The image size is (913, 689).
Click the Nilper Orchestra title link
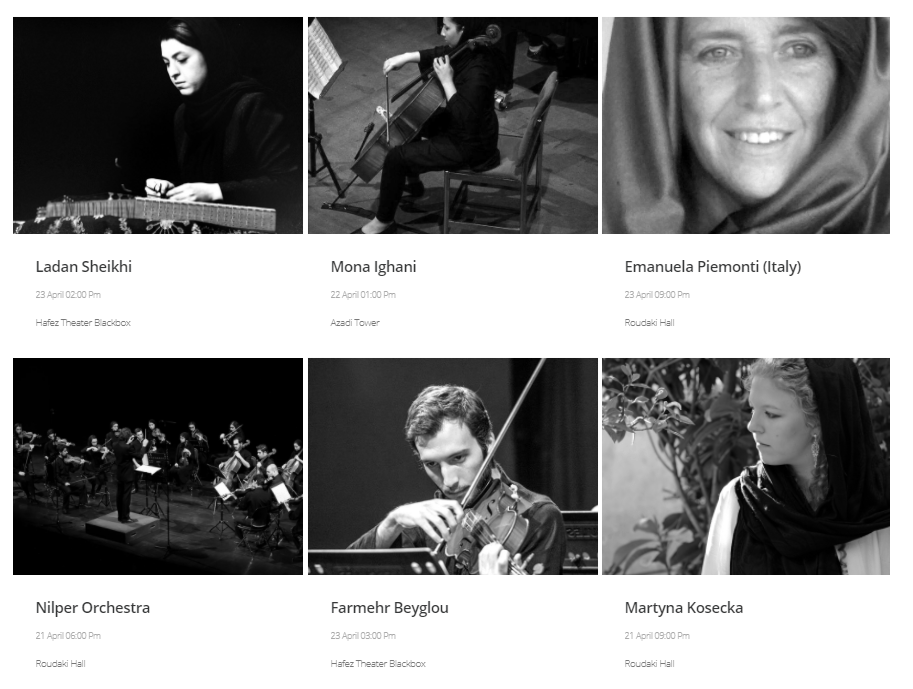[93, 607]
